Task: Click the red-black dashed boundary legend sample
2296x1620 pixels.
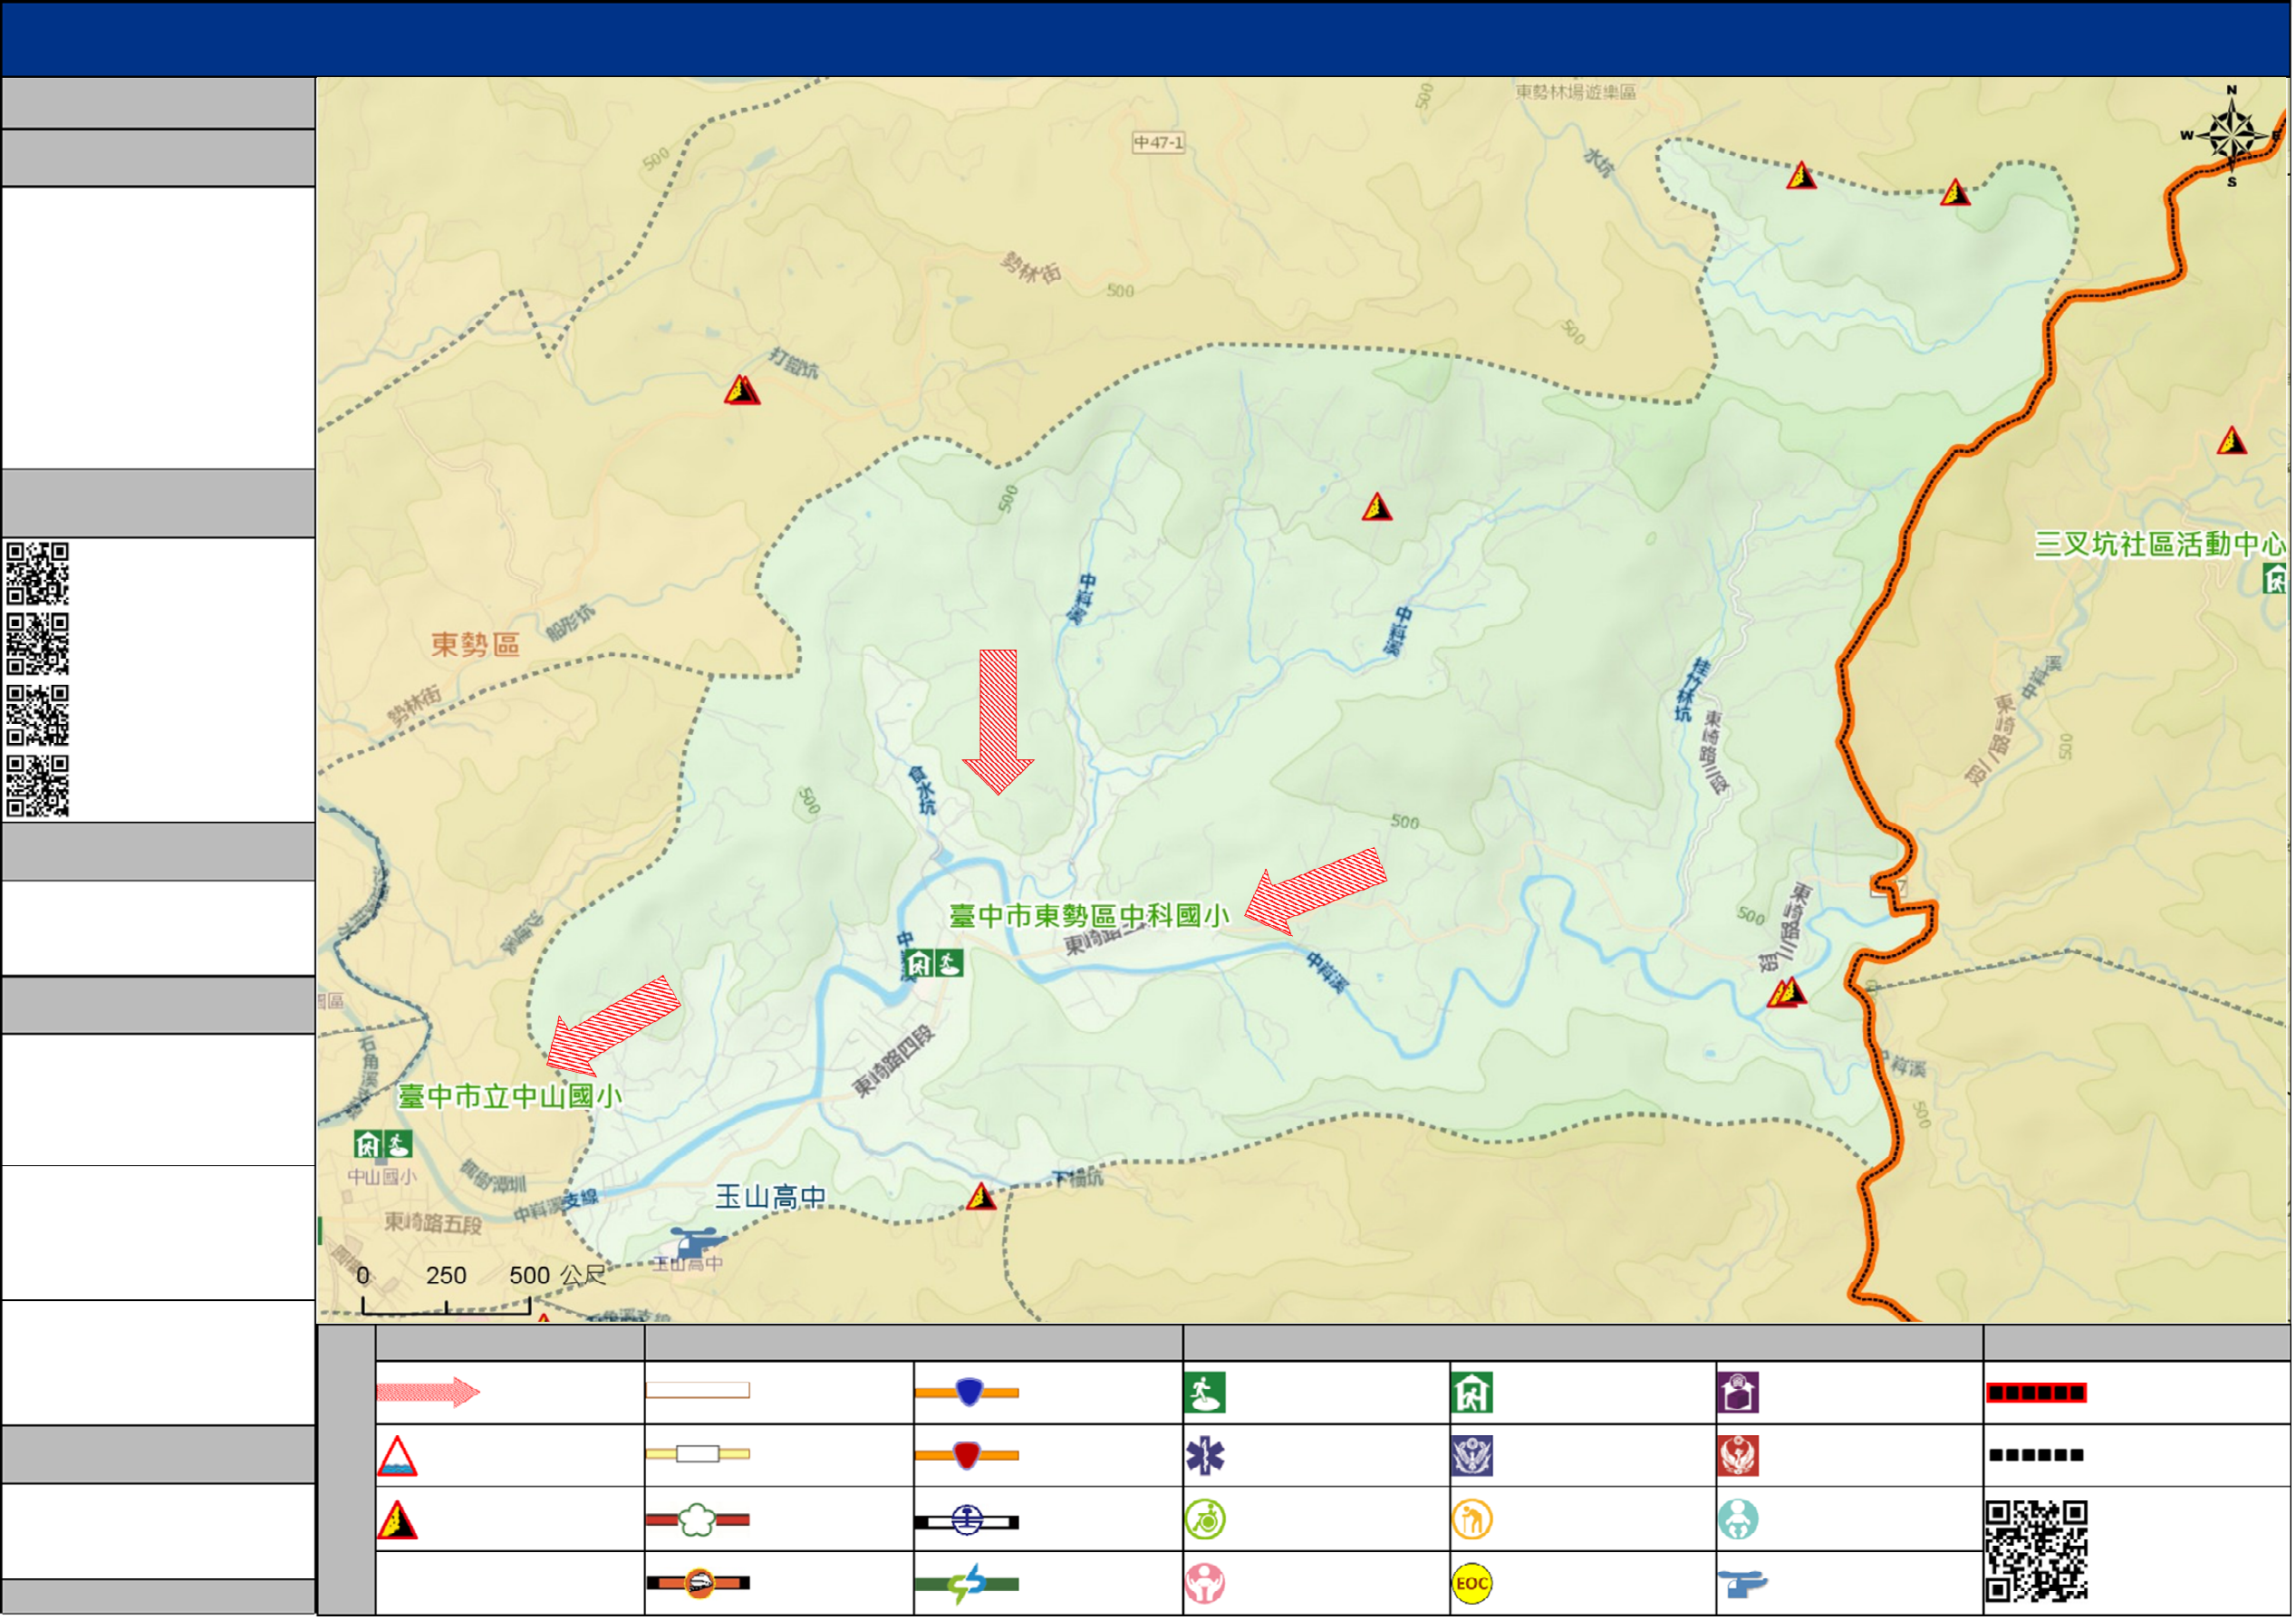Action: tap(2037, 1394)
